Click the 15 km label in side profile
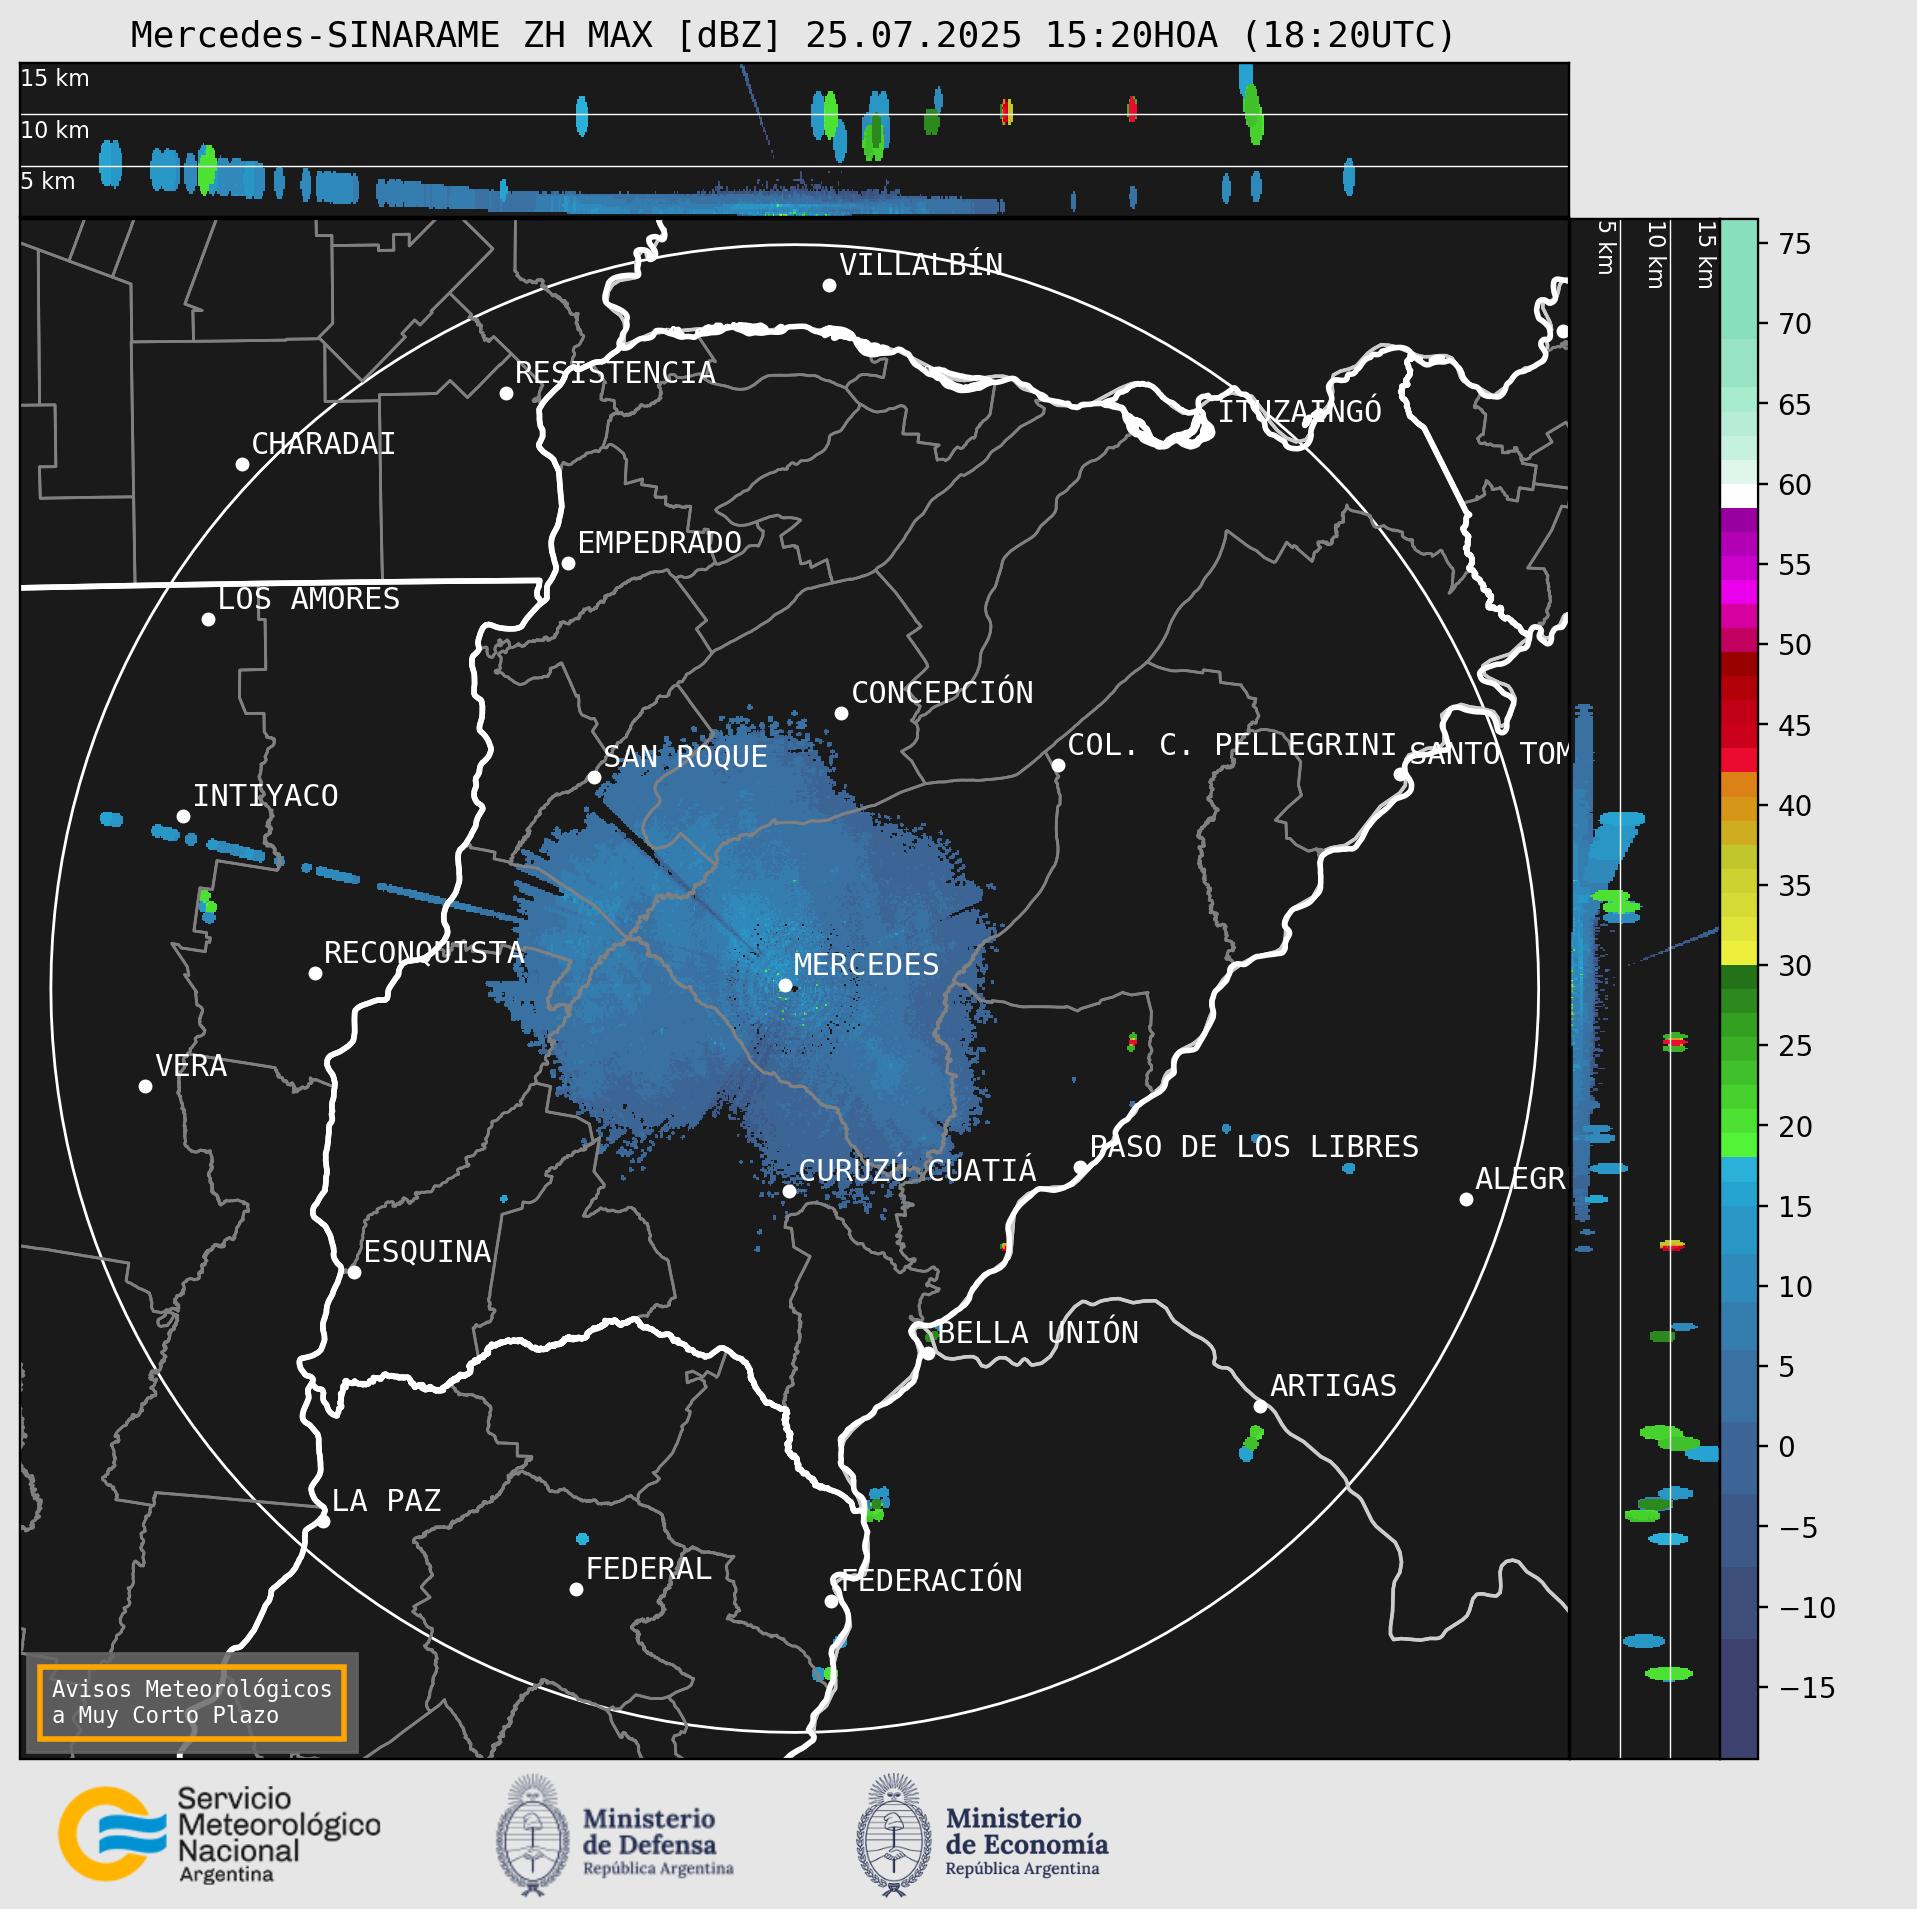The width and height of the screenshot is (1917, 1909). tap(1706, 255)
